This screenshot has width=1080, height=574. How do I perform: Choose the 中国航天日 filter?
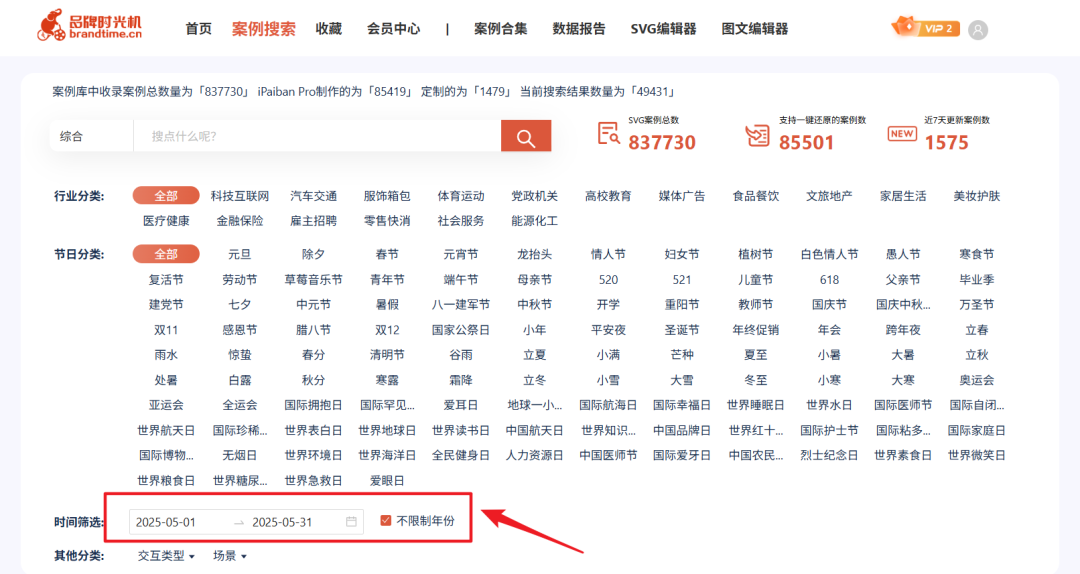[x=534, y=431]
